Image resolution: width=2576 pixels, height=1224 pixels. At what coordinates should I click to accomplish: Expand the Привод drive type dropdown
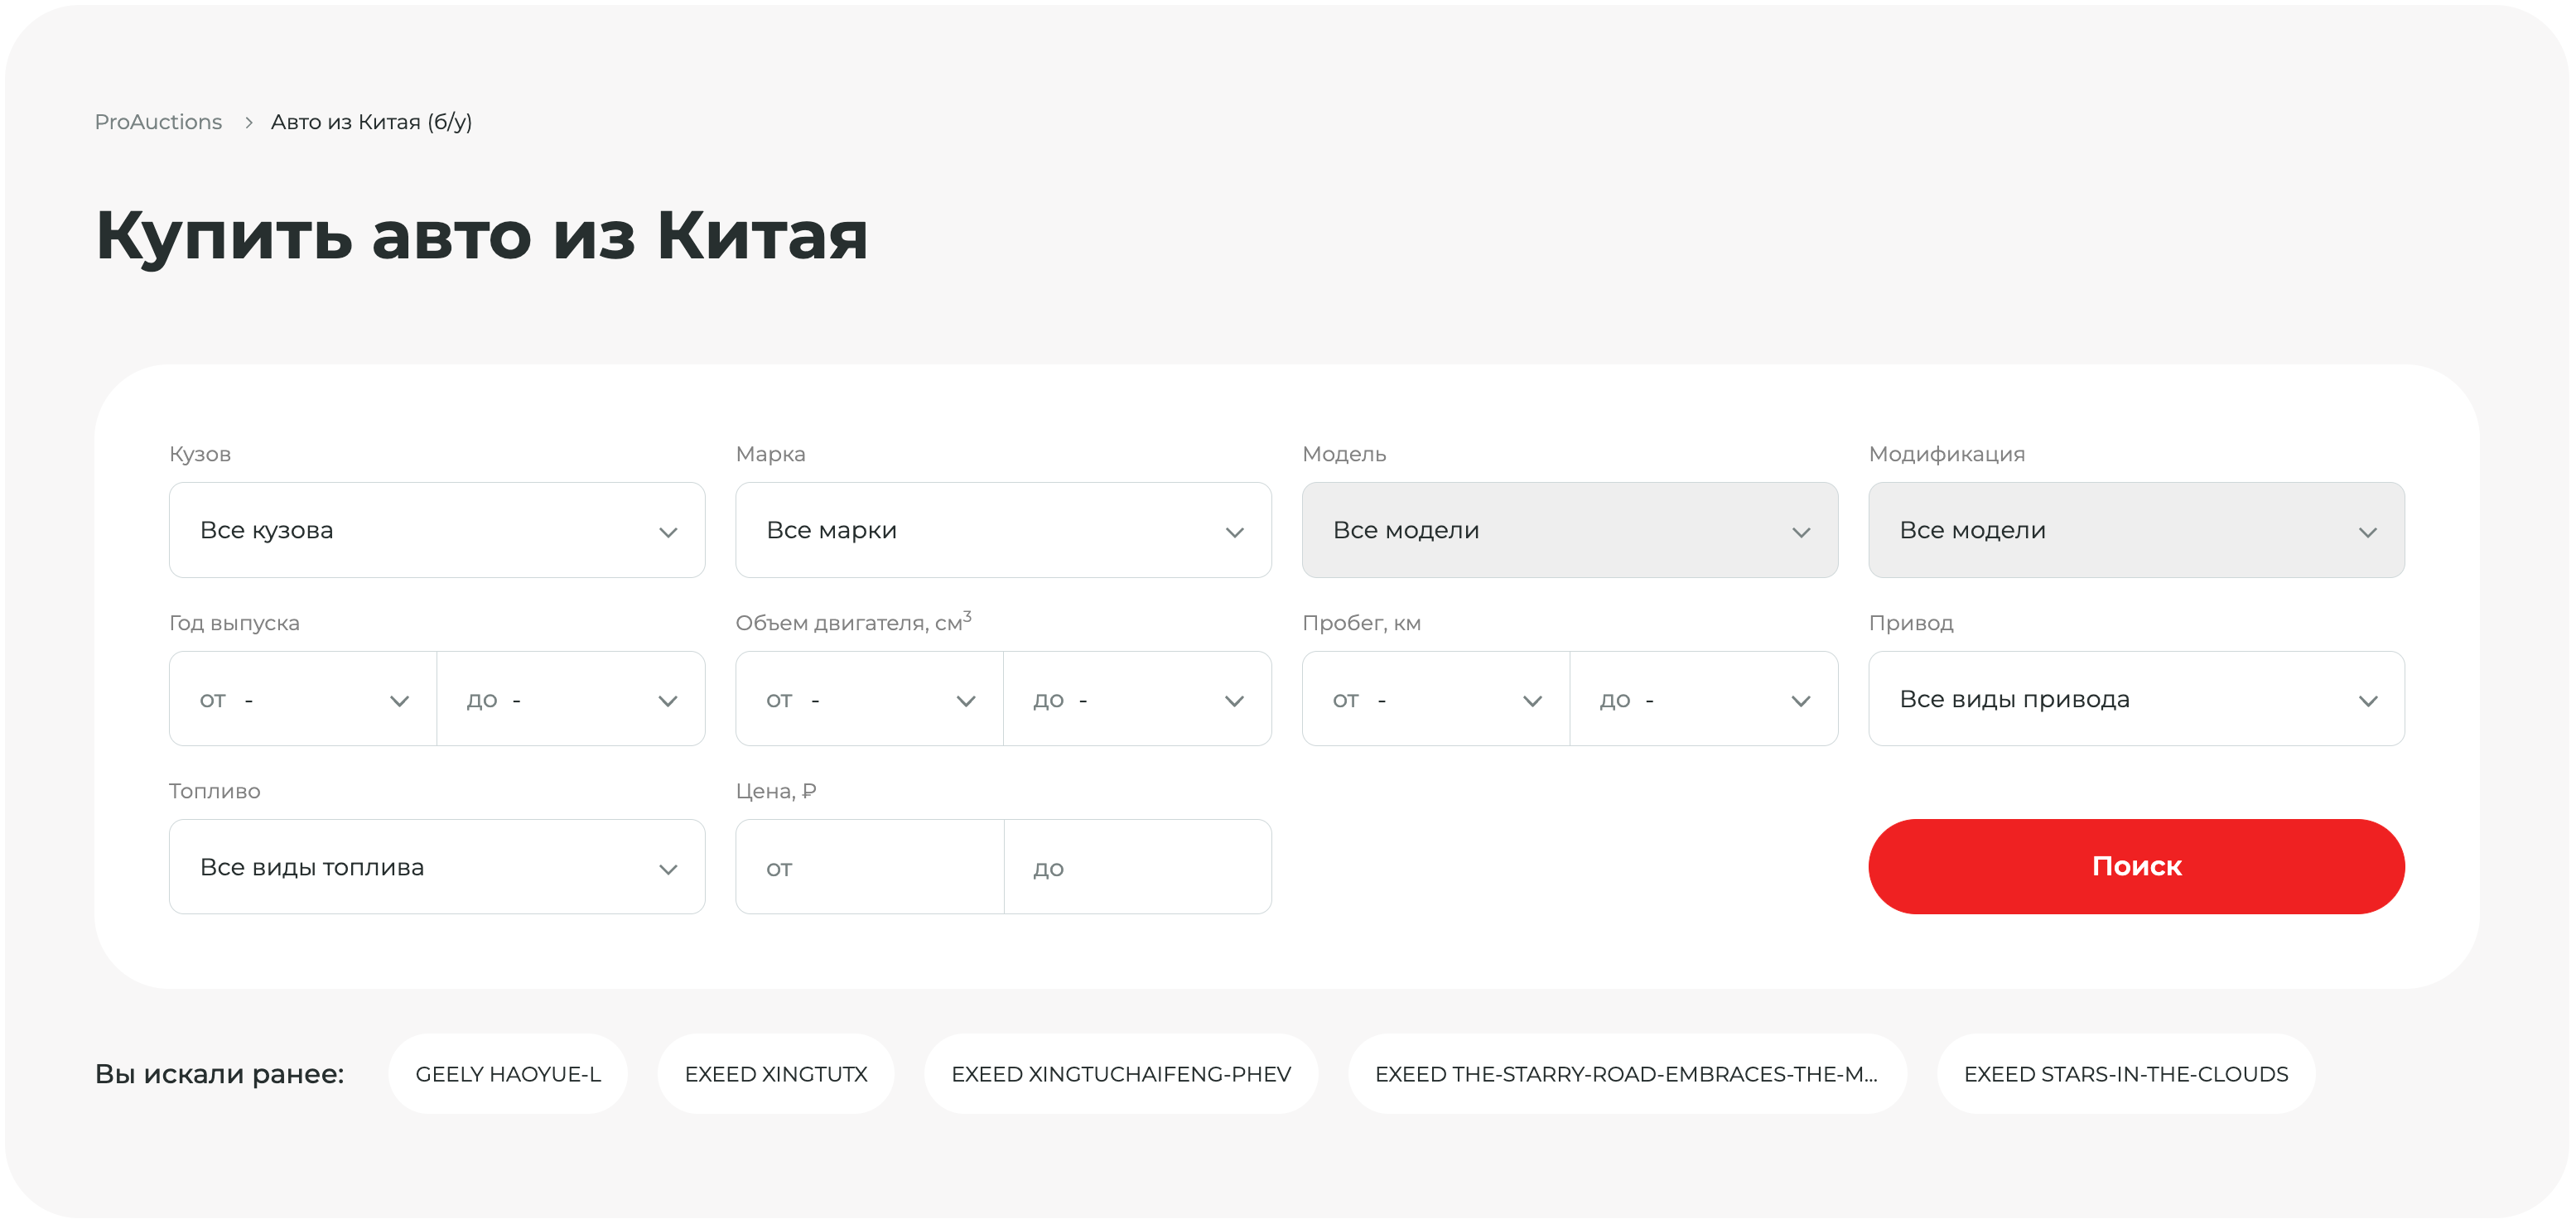click(2135, 699)
